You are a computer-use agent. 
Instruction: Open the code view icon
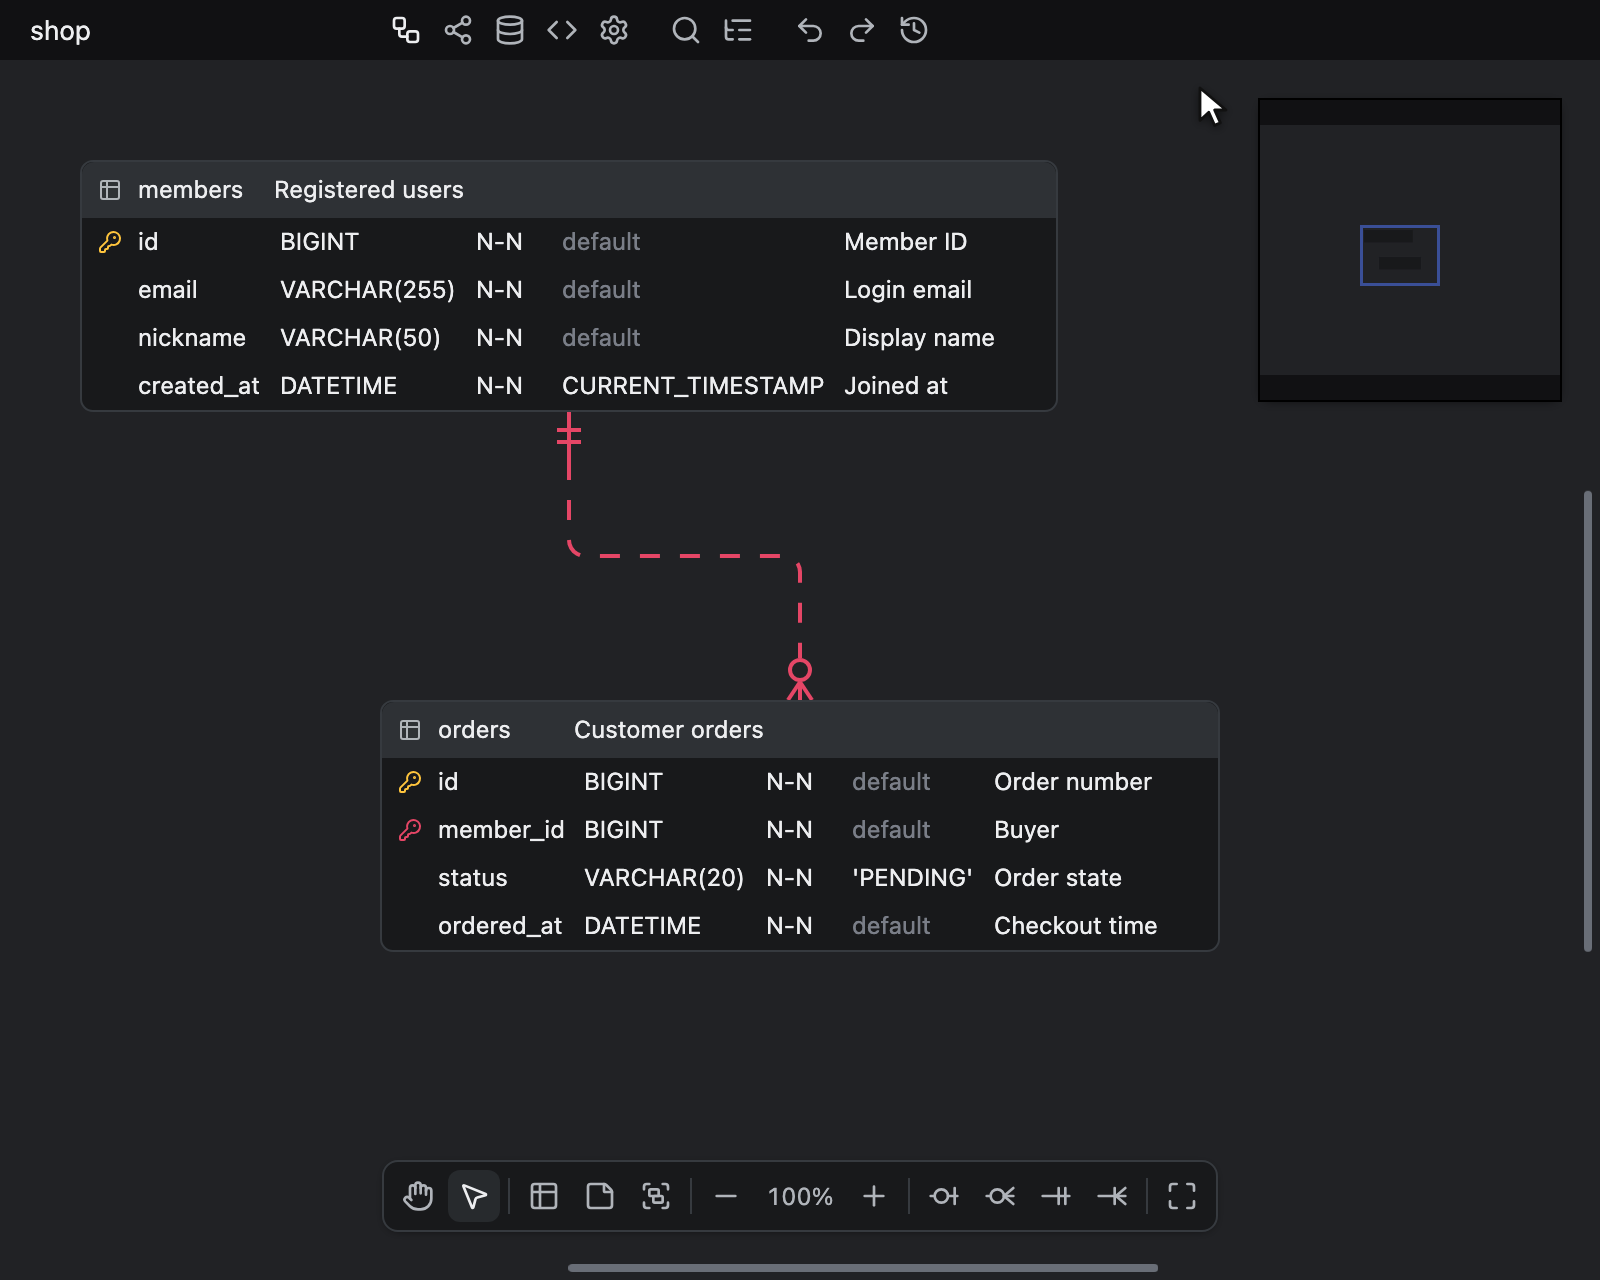click(562, 30)
